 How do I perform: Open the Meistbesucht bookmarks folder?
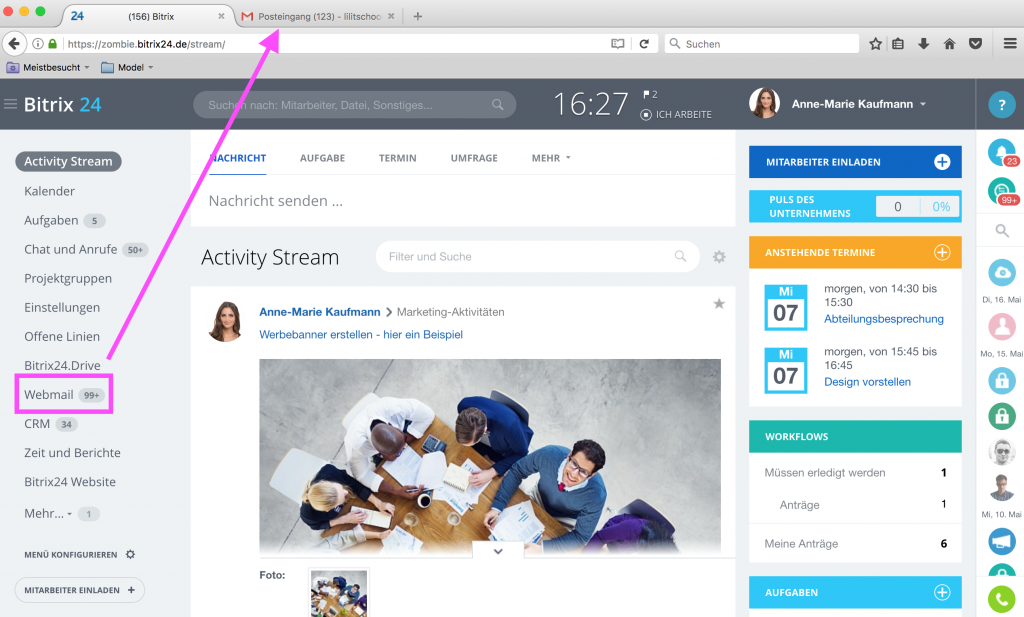(x=48, y=67)
